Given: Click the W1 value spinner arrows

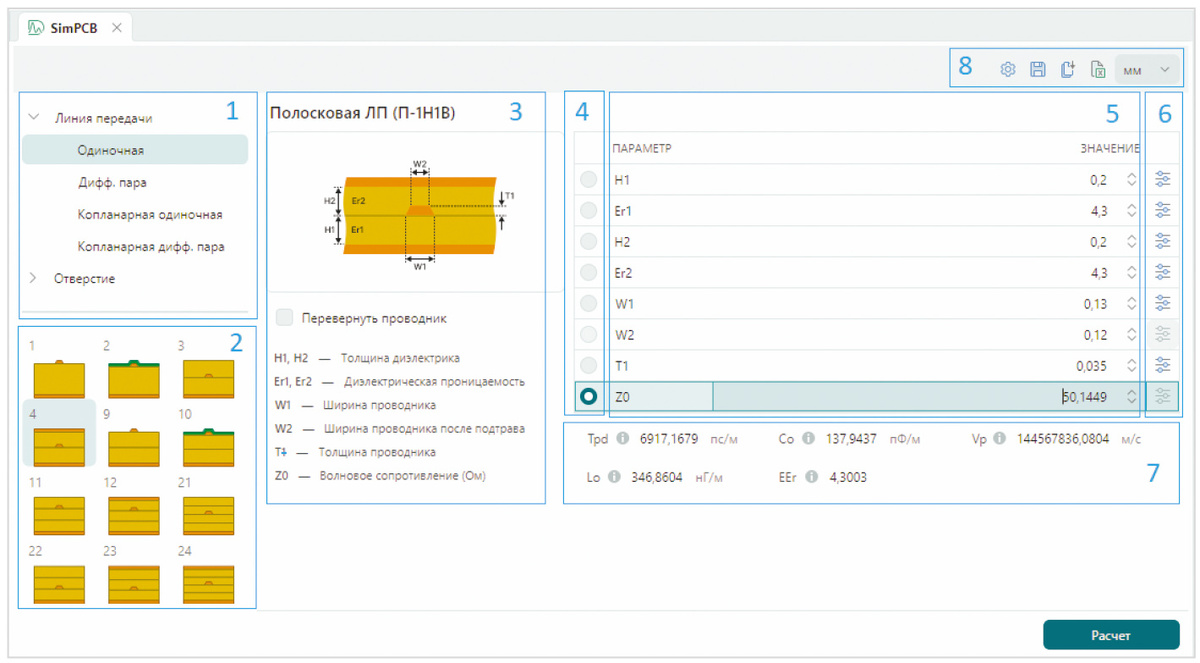Looking at the screenshot, I should (x=1131, y=303).
